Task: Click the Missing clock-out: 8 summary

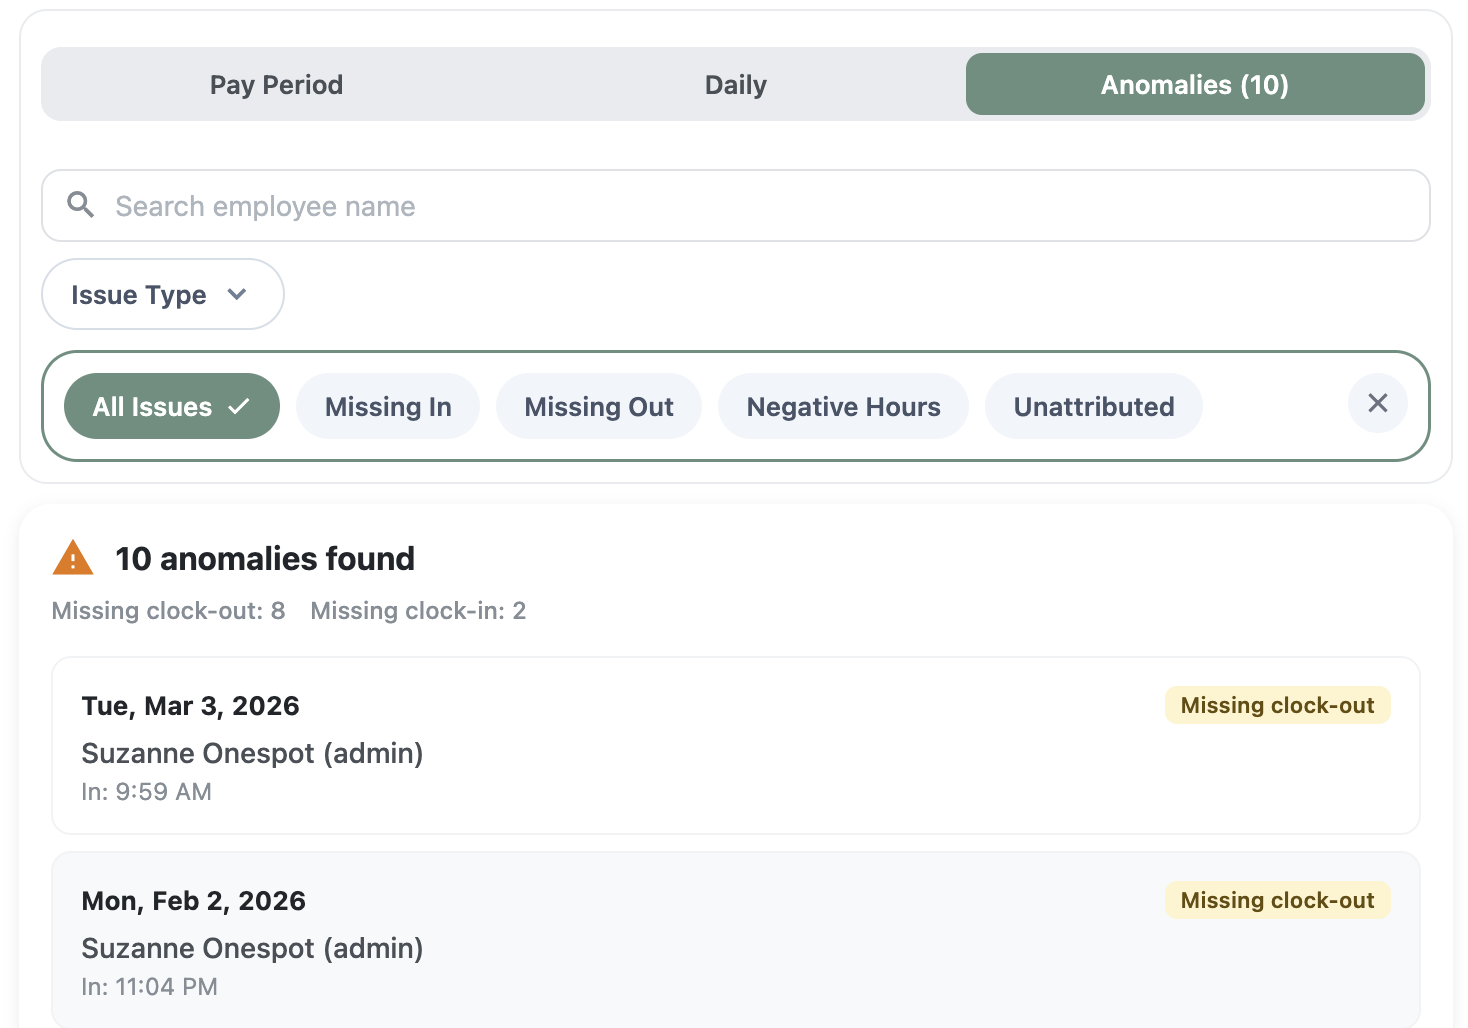Action: [x=168, y=611]
